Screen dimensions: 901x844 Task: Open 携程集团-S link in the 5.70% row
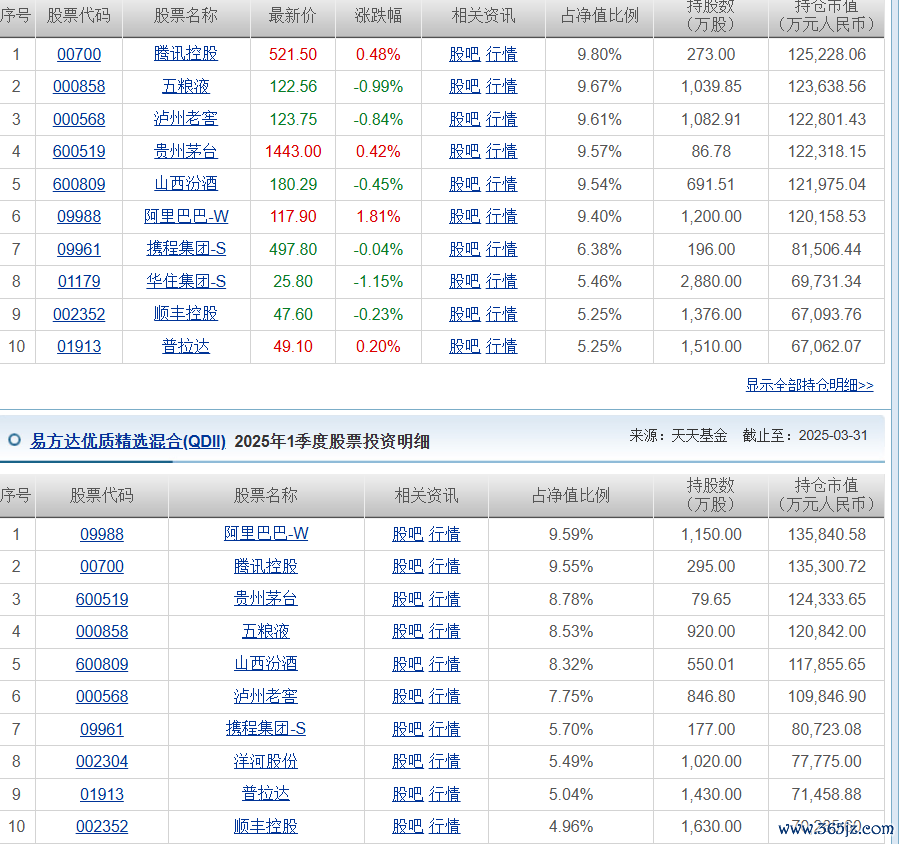tap(265, 729)
